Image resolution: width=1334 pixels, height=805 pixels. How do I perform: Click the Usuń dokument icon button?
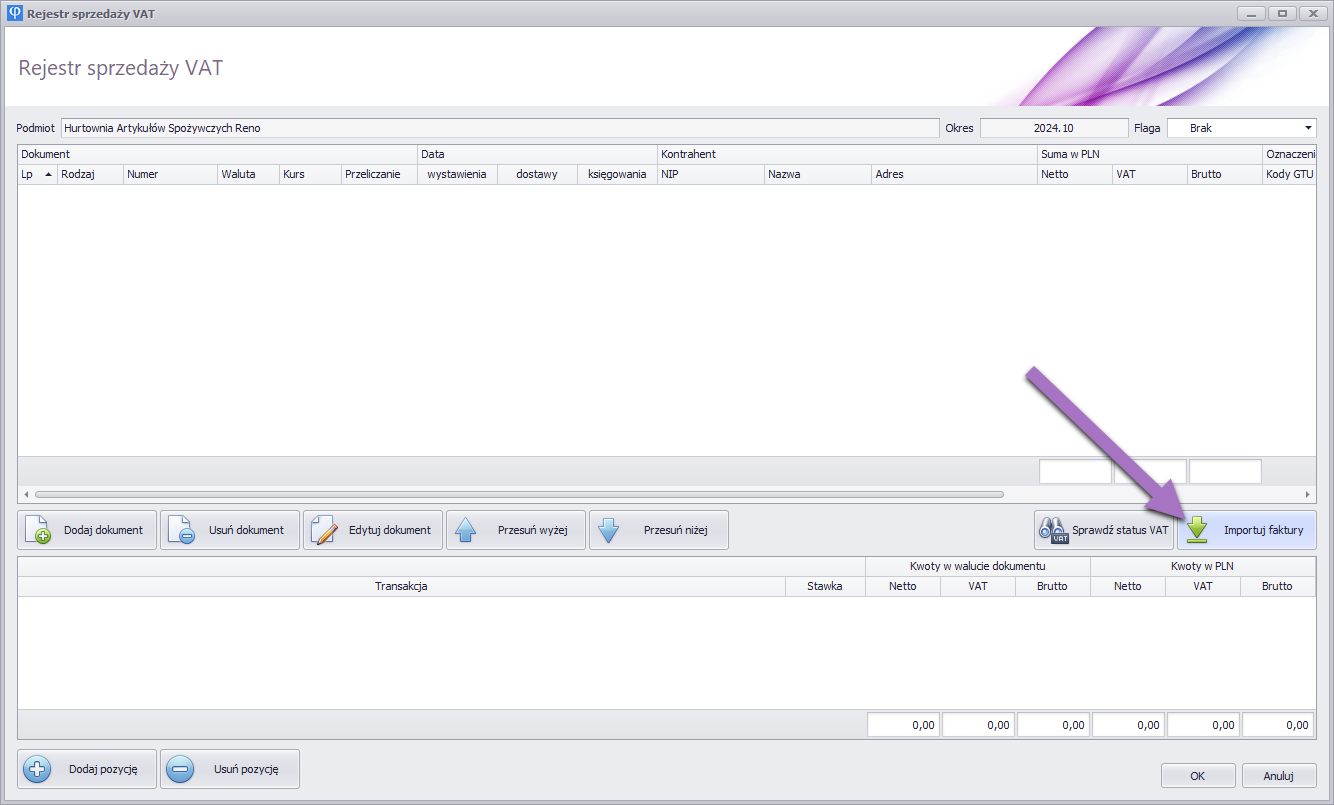[x=230, y=530]
